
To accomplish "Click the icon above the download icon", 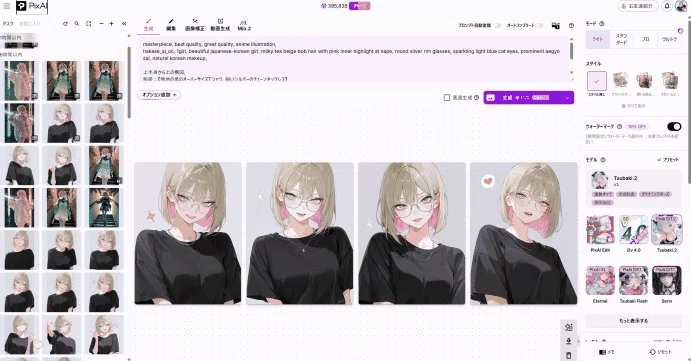I will point(568,327).
